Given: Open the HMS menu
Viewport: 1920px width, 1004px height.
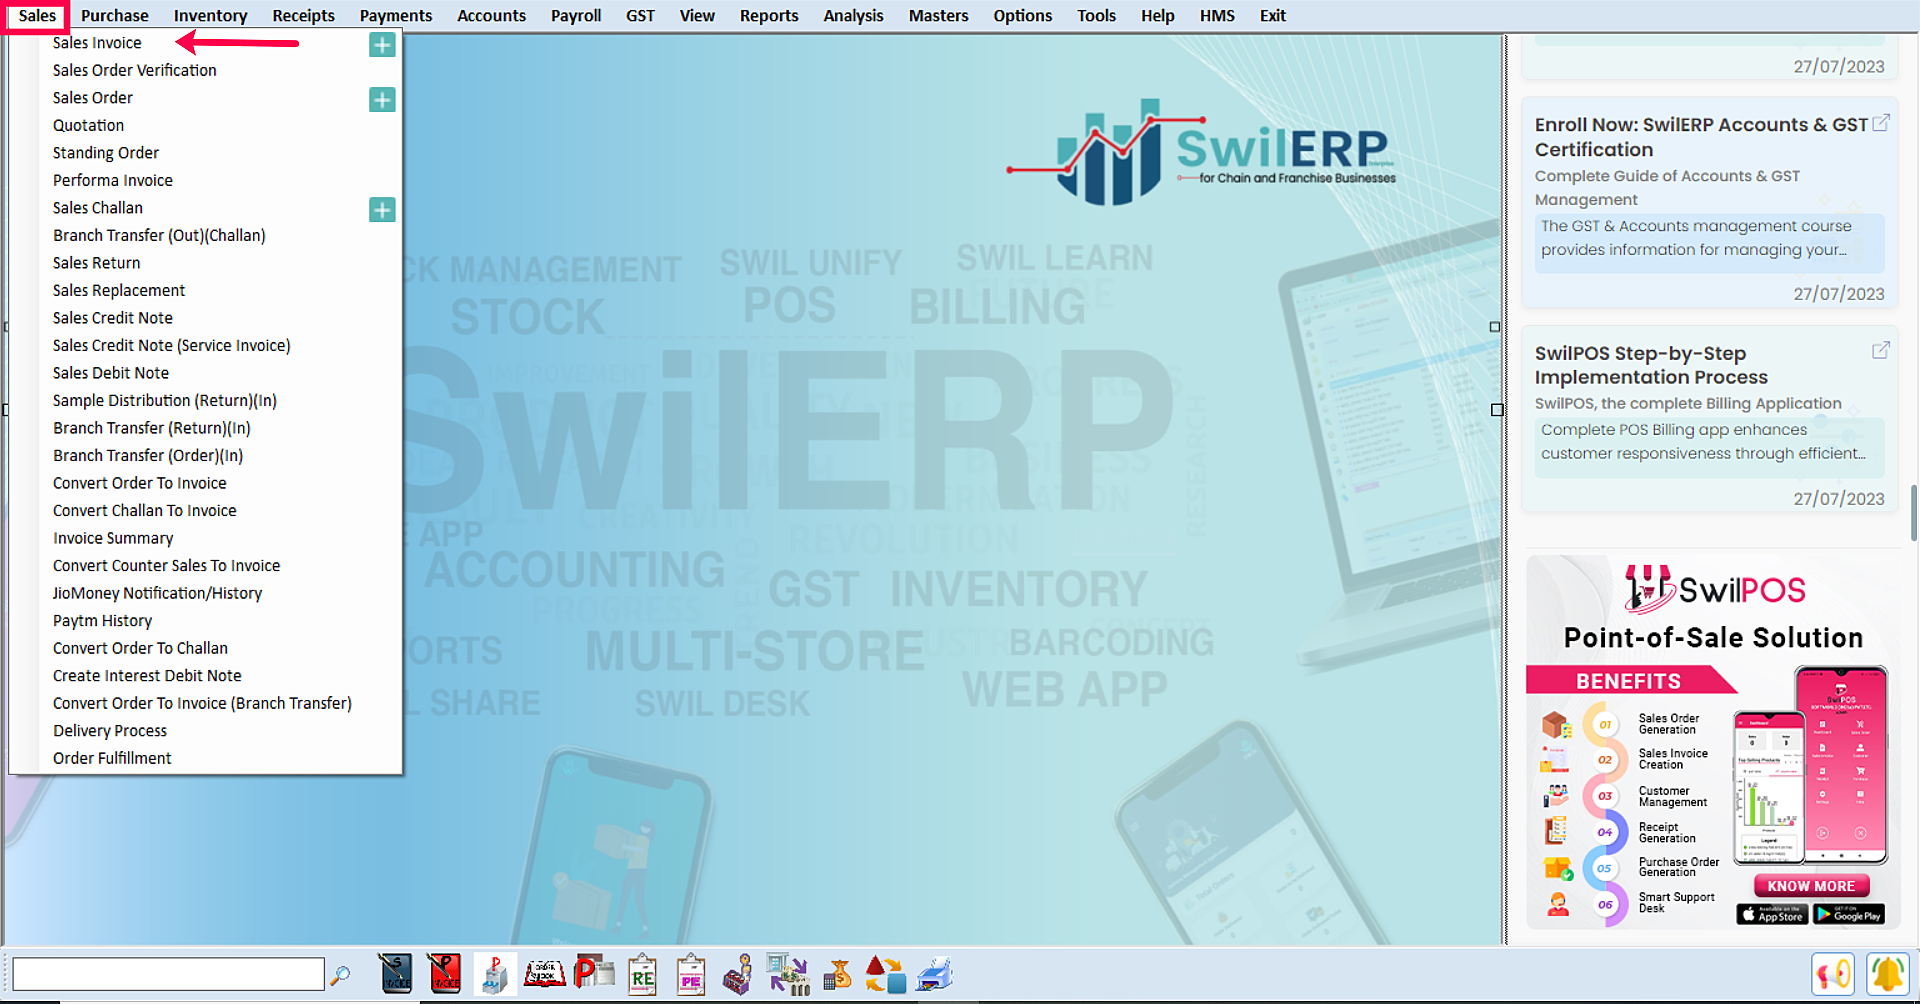Looking at the screenshot, I should (x=1217, y=16).
